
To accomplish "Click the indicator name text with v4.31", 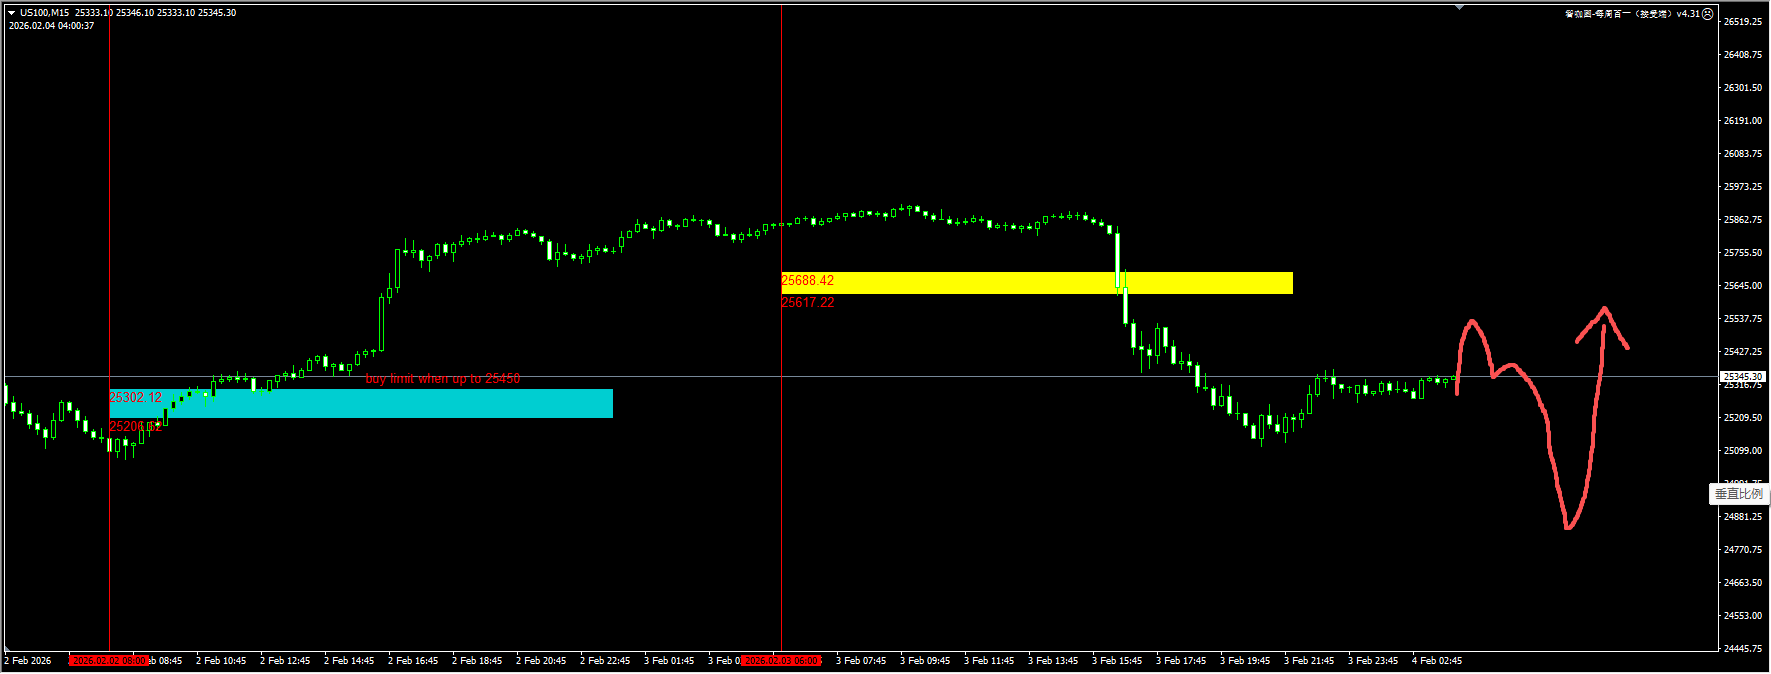I will (x=1632, y=14).
